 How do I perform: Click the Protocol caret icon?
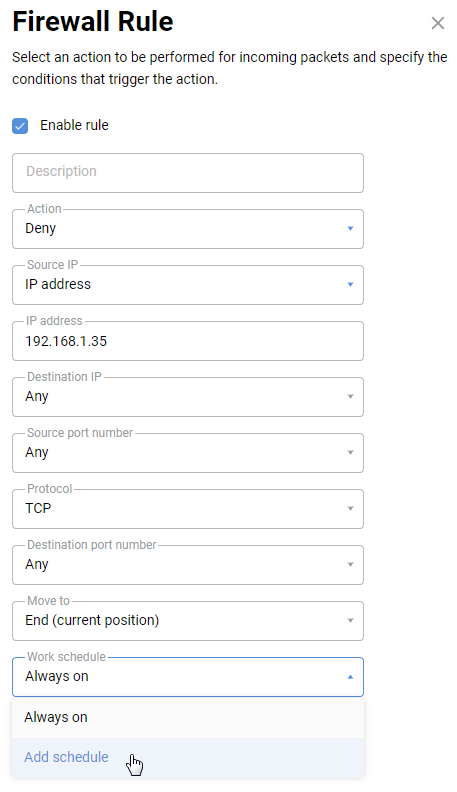click(x=350, y=509)
